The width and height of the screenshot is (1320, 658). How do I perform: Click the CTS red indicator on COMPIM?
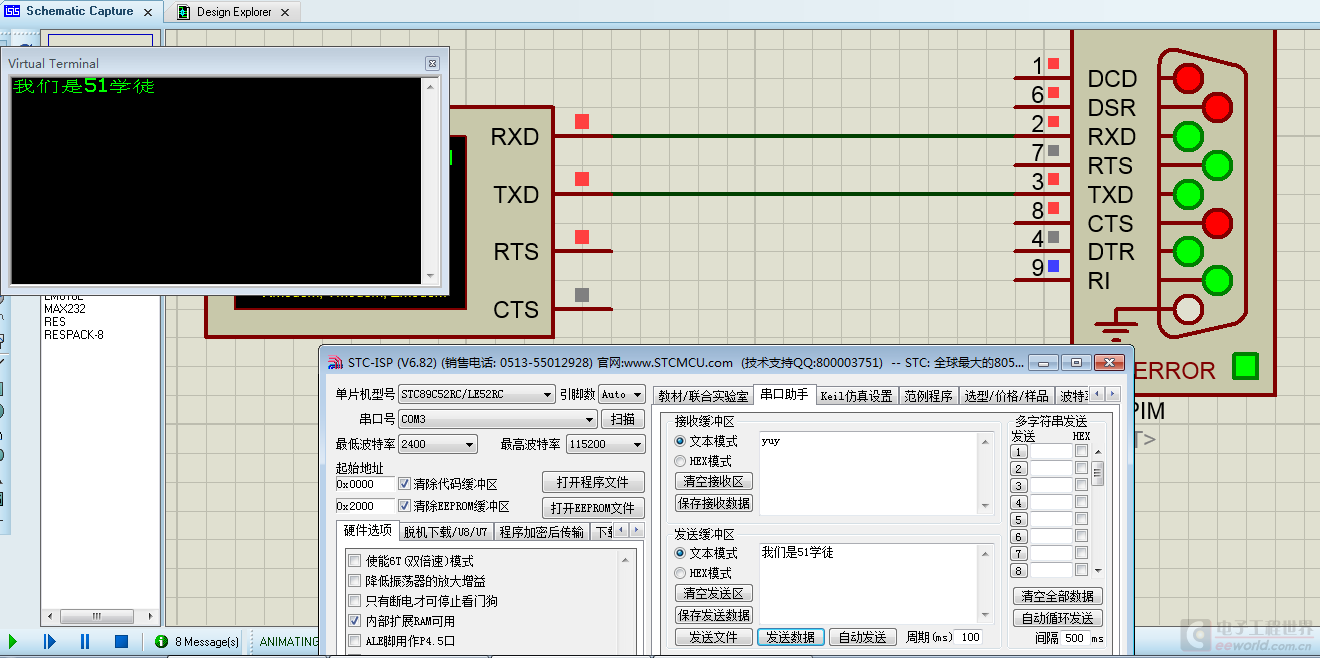click(1217, 221)
